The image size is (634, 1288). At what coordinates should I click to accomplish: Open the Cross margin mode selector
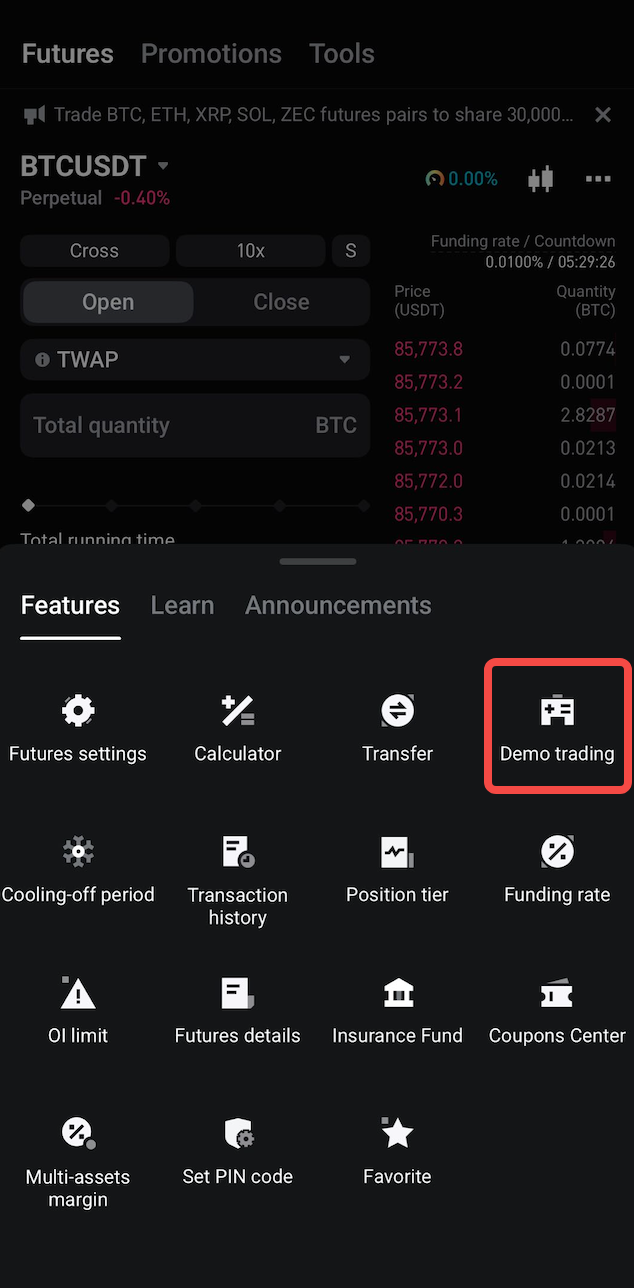pos(94,251)
